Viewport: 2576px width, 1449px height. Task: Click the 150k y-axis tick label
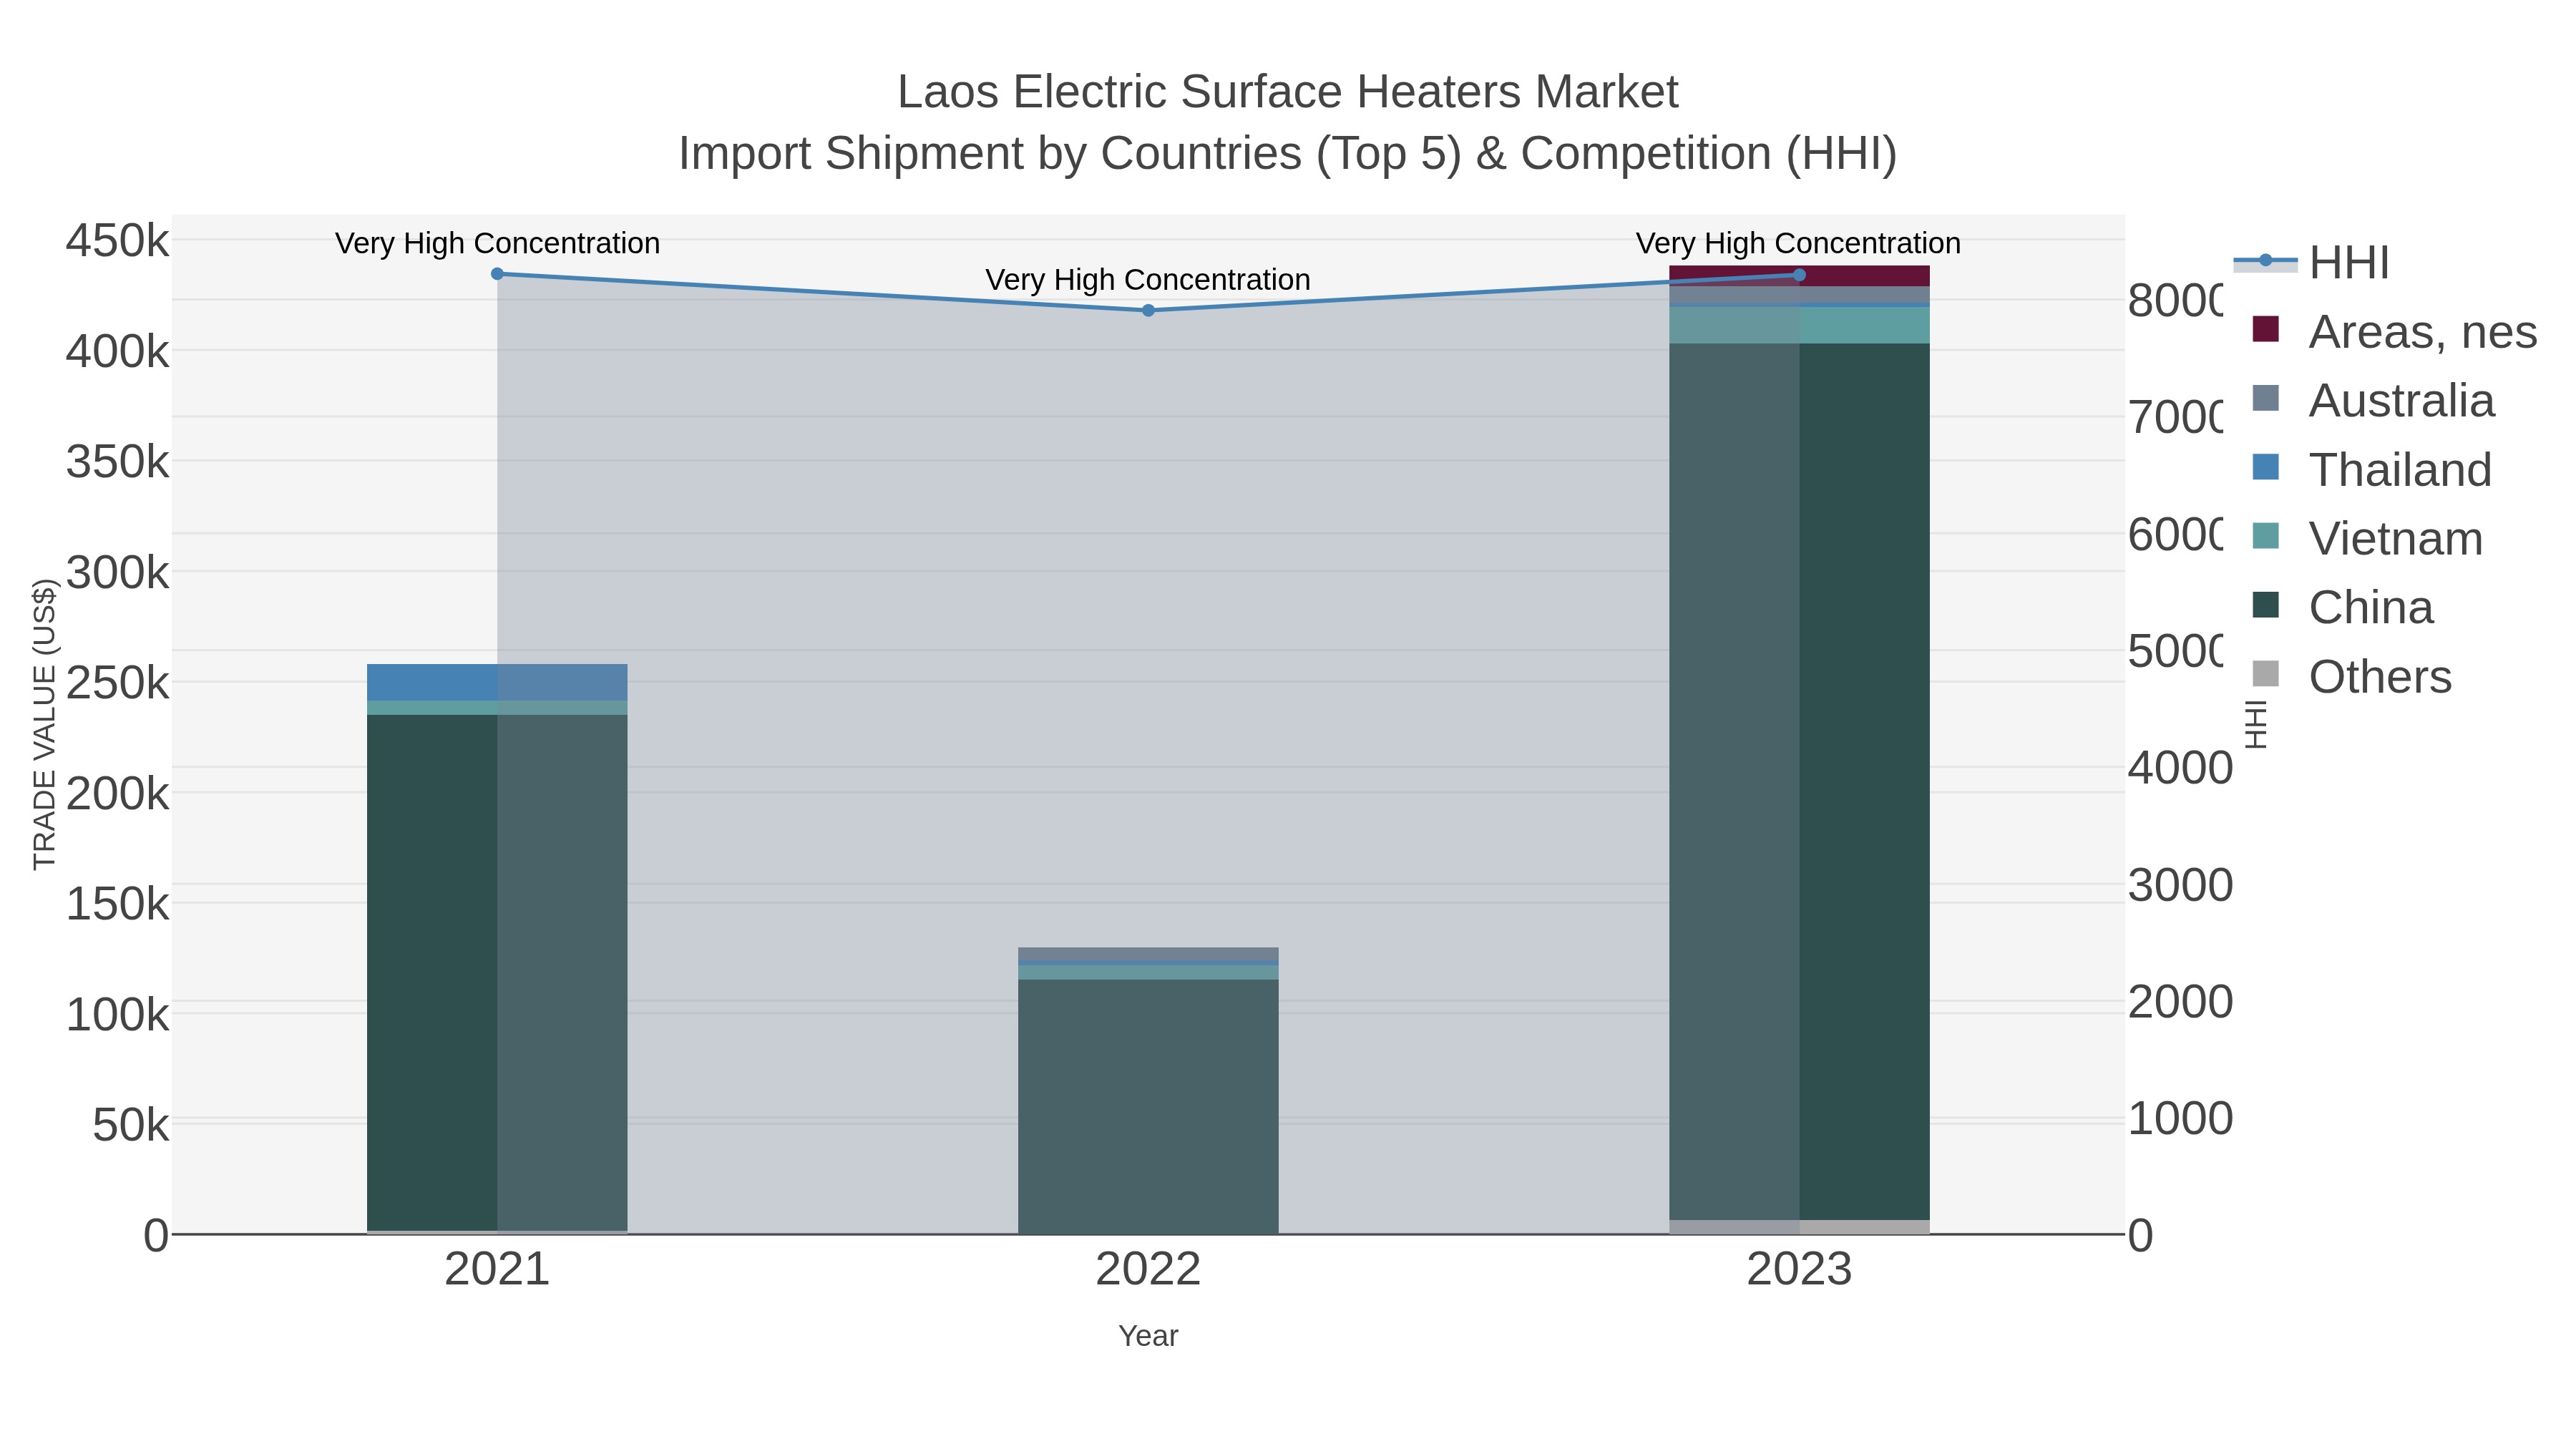[x=117, y=904]
